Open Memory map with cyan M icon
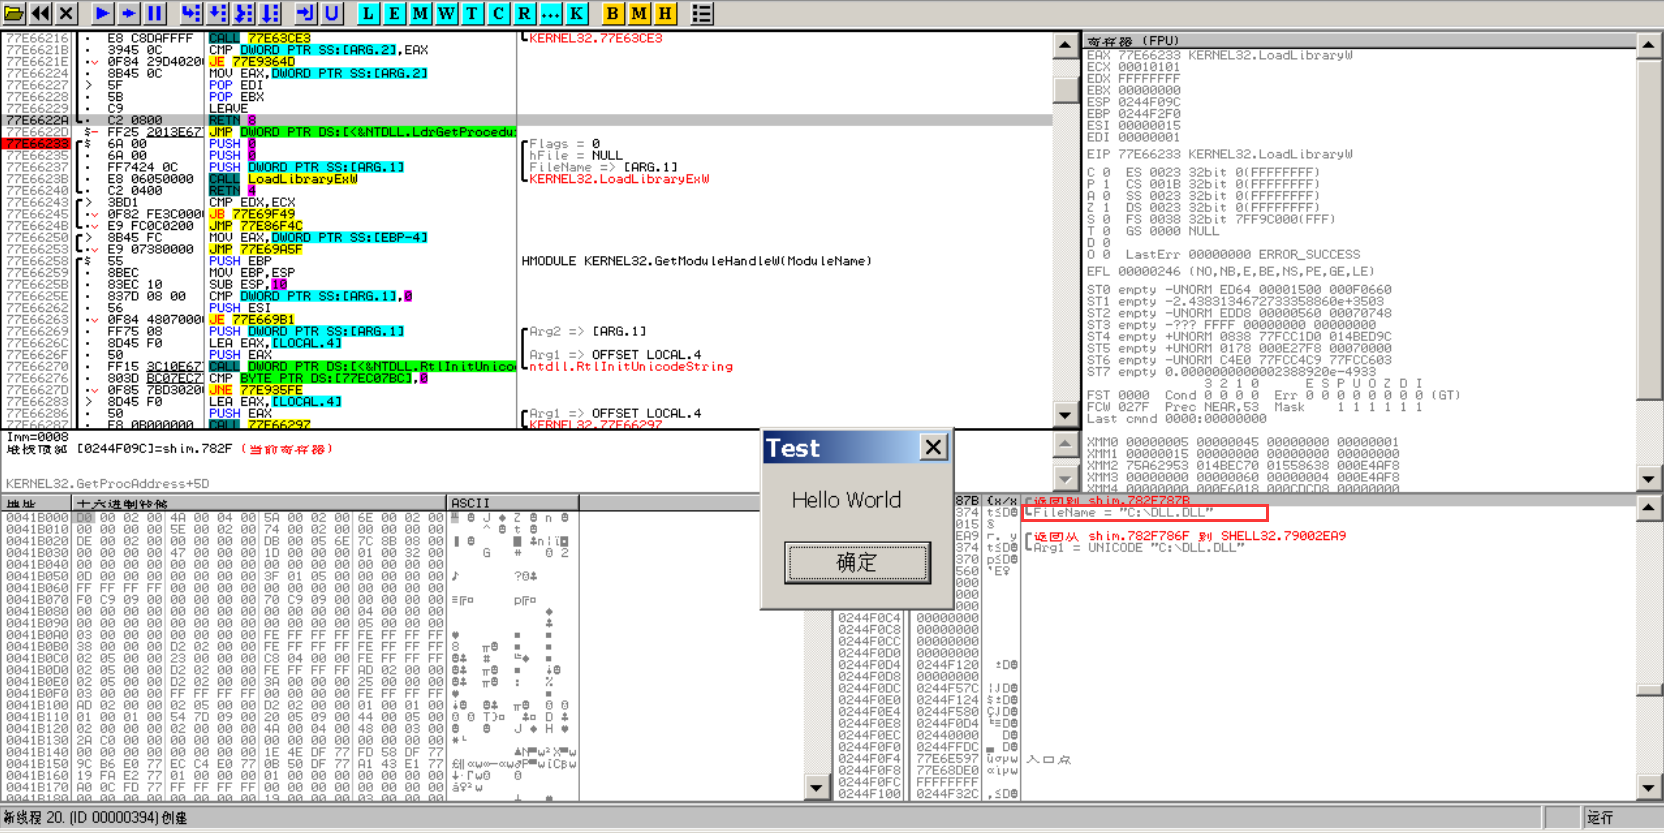The height and width of the screenshot is (833, 1664). pyautogui.click(x=421, y=13)
